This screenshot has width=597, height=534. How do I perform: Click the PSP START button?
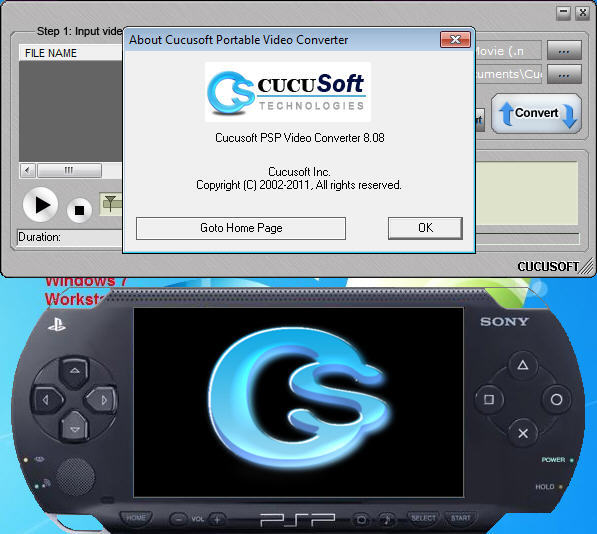point(460,518)
